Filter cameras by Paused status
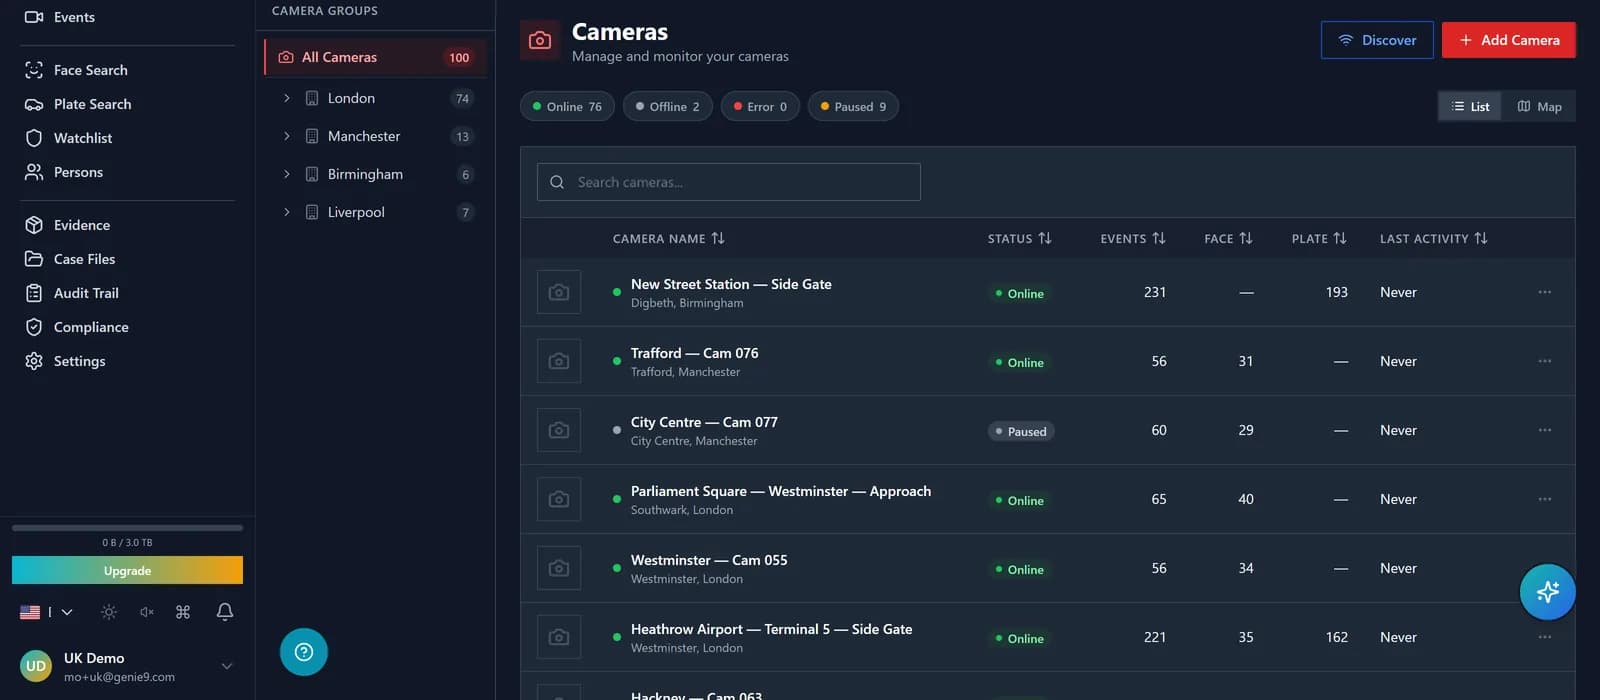Screen dimensions: 1600x700 click(x=853, y=106)
